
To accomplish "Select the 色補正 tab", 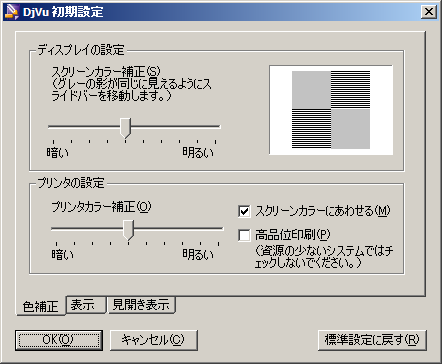I will pyautogui.click(x=41, y=306).
